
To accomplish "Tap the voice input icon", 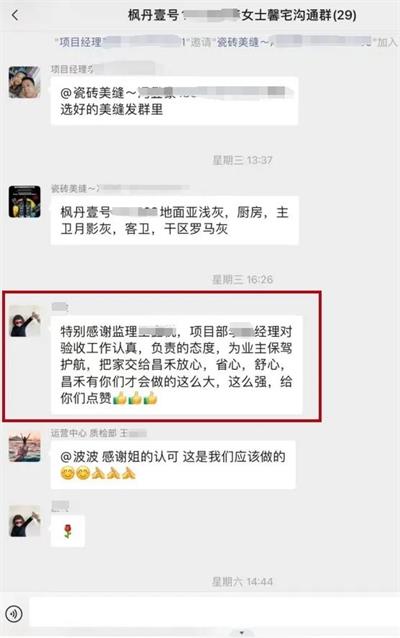I will tap(14, 613).
